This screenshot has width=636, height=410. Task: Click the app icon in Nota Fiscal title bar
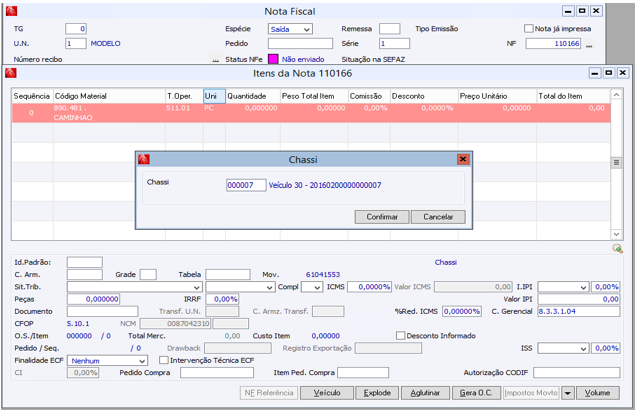pos(11,11)
